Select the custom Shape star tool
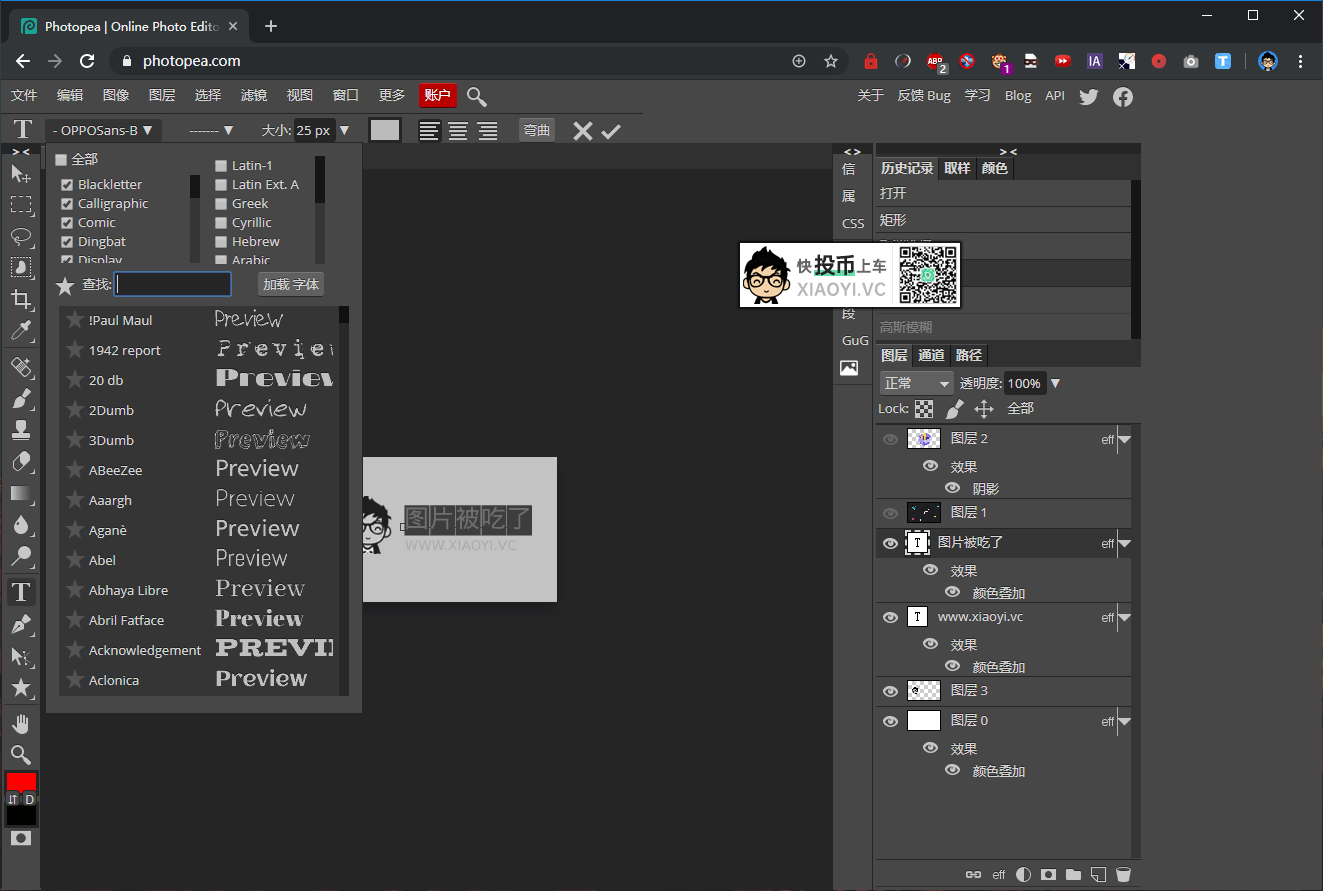1323x891 pixels. pyautogui.click(x=20, y=687)
